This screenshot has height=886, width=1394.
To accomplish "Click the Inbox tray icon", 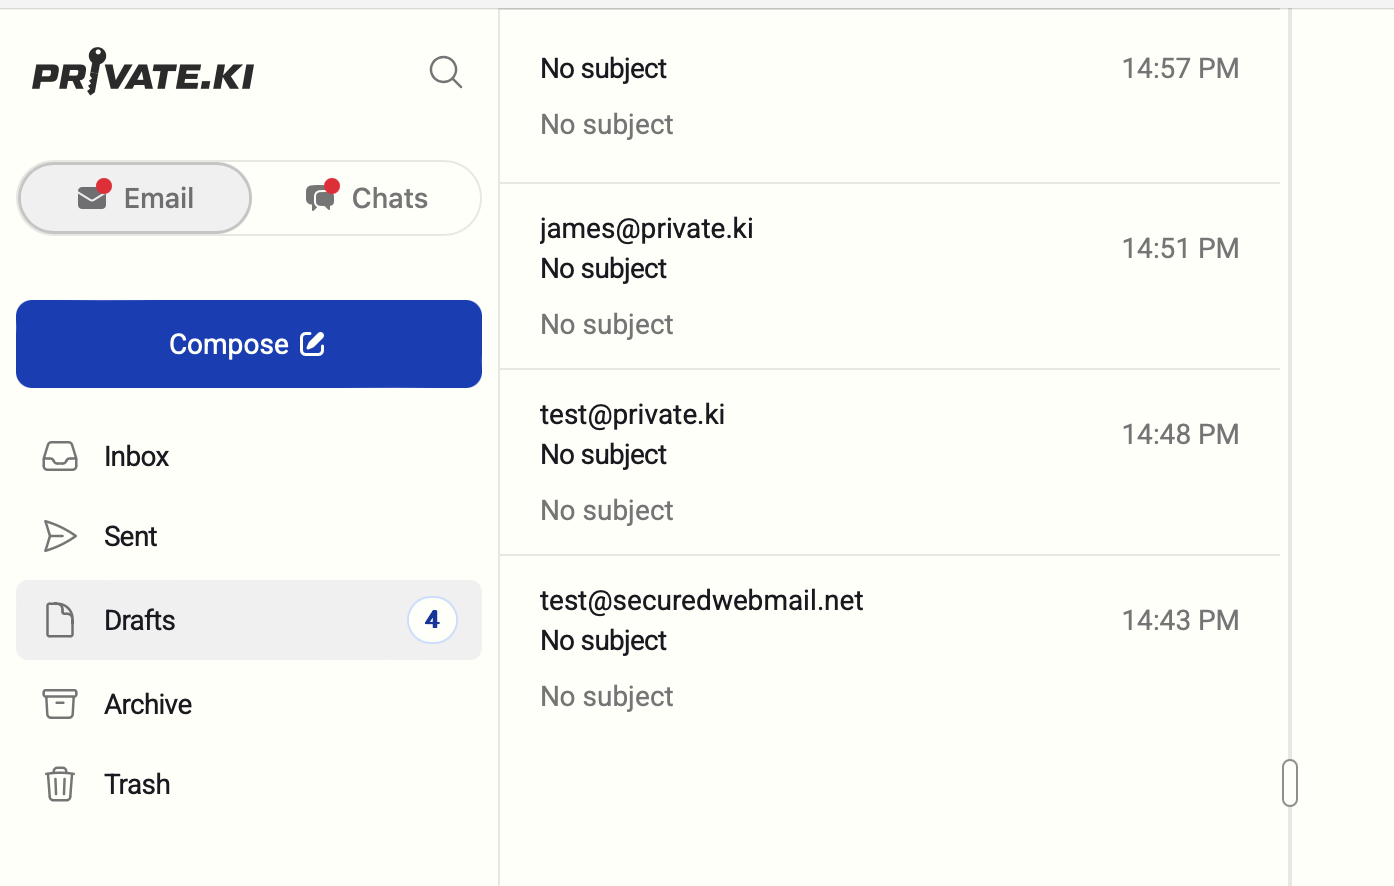I will pos(60,456).
